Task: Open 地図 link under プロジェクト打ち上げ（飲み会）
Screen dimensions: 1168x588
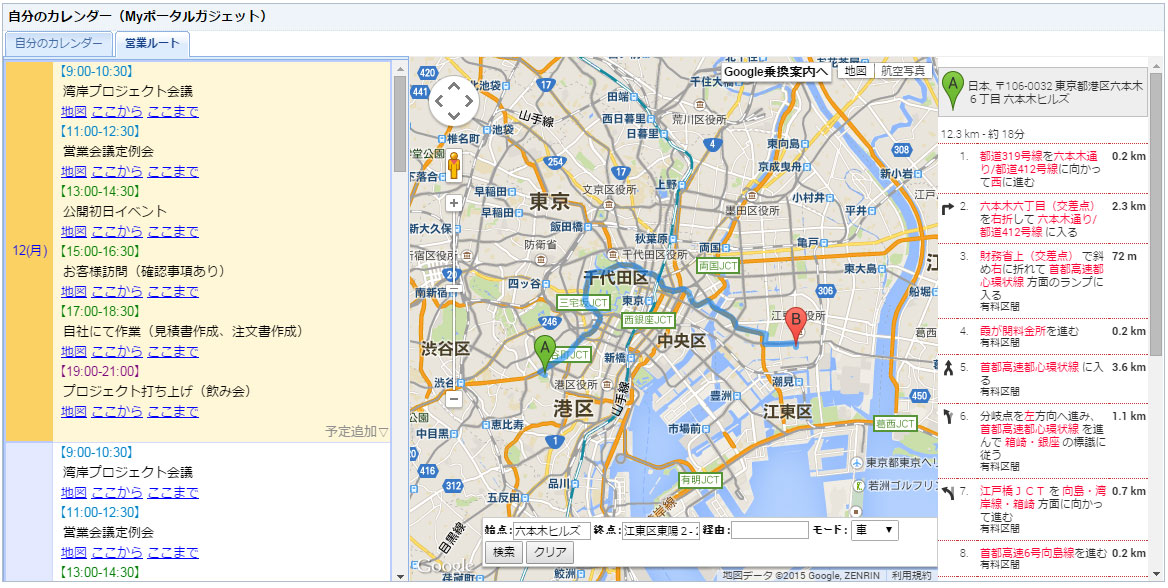Action: point(74,411)
